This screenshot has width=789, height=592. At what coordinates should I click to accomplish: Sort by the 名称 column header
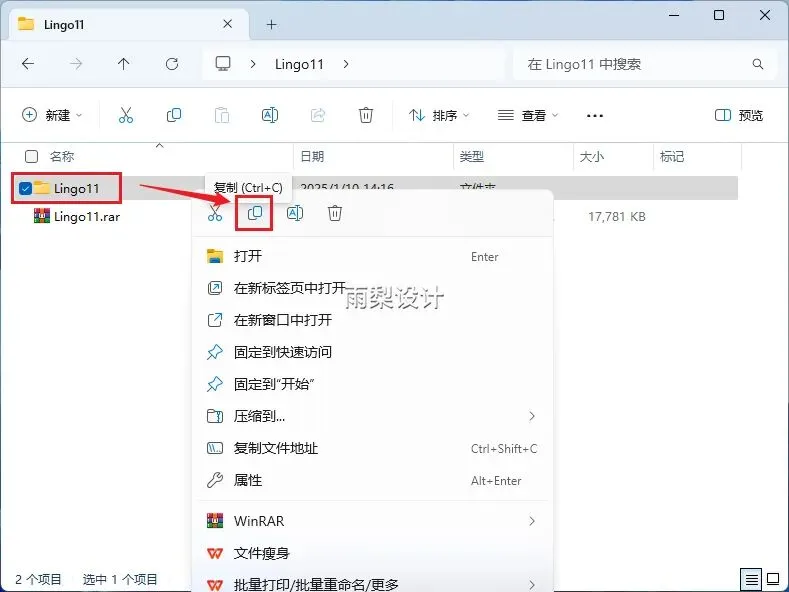(x=62, y=157)
